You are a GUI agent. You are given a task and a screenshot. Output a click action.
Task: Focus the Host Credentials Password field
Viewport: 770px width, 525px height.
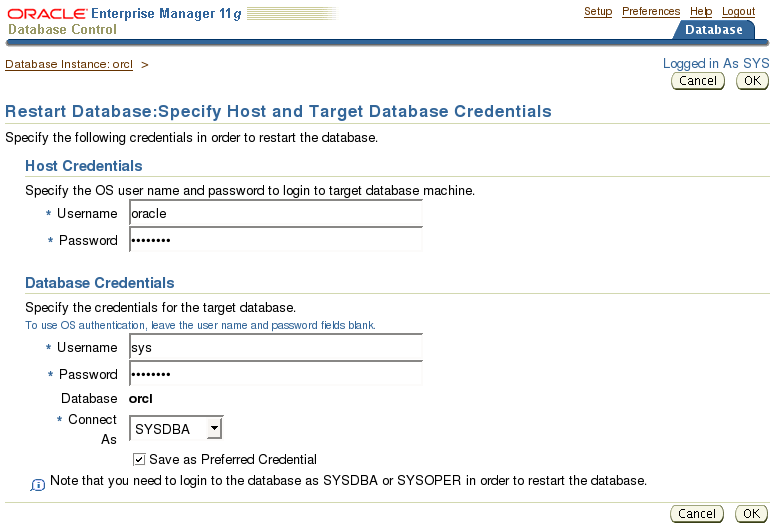(275, 240)
